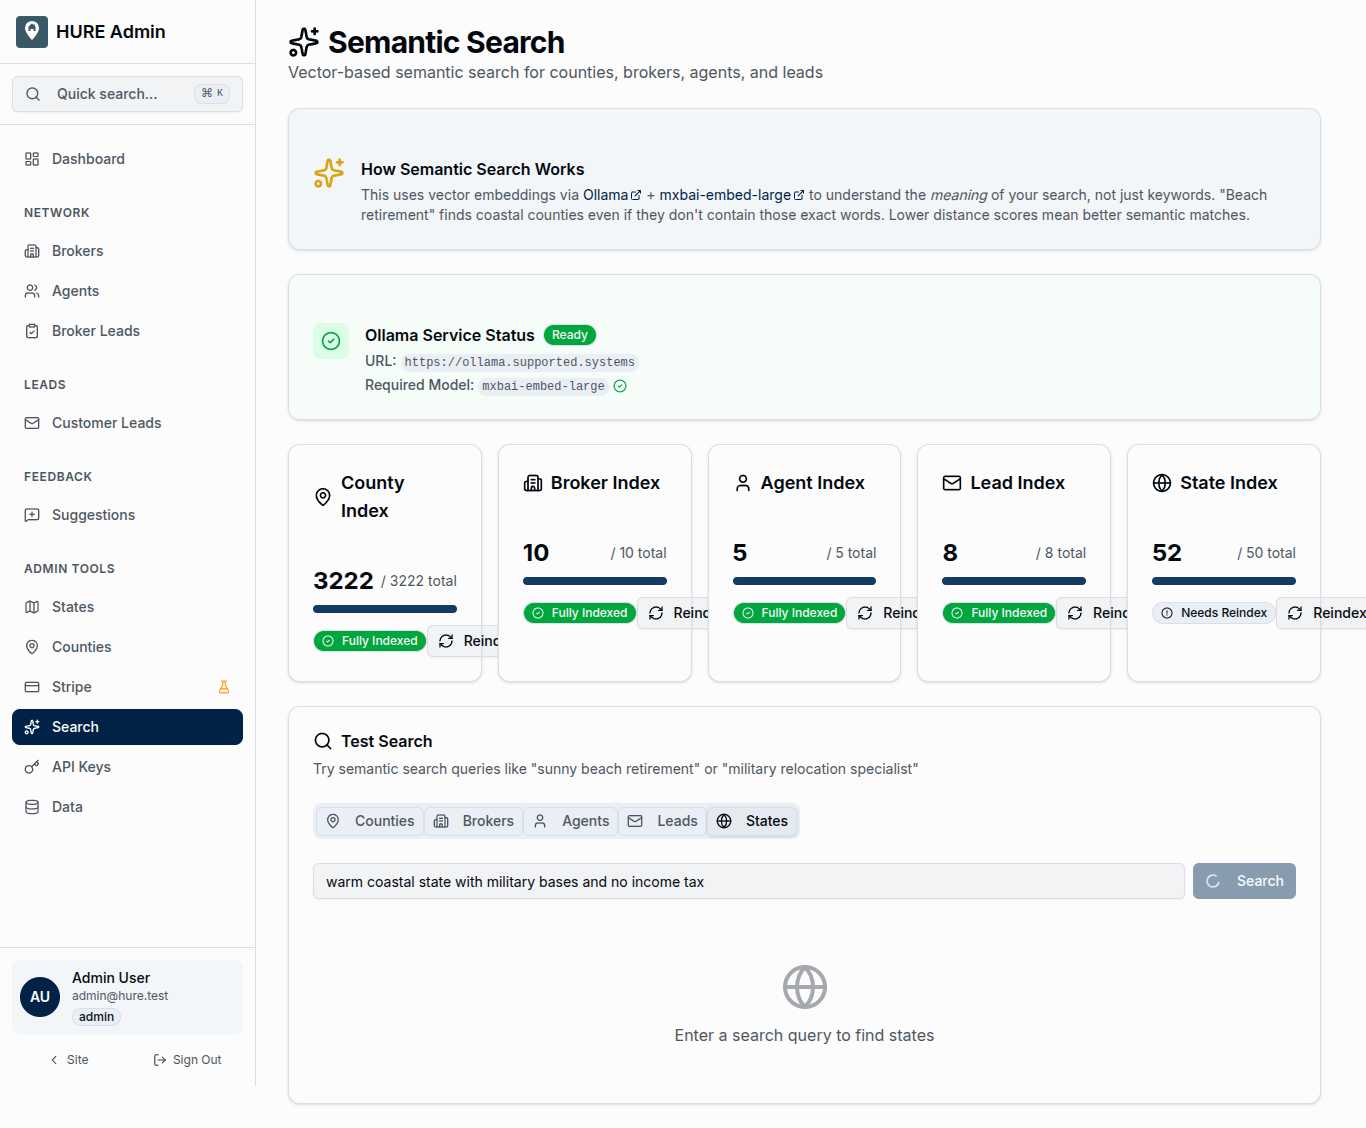Viewport: 1366px width, 1128px height.
Task: Open the Ollama external link
Action: (x=612, y=195)
